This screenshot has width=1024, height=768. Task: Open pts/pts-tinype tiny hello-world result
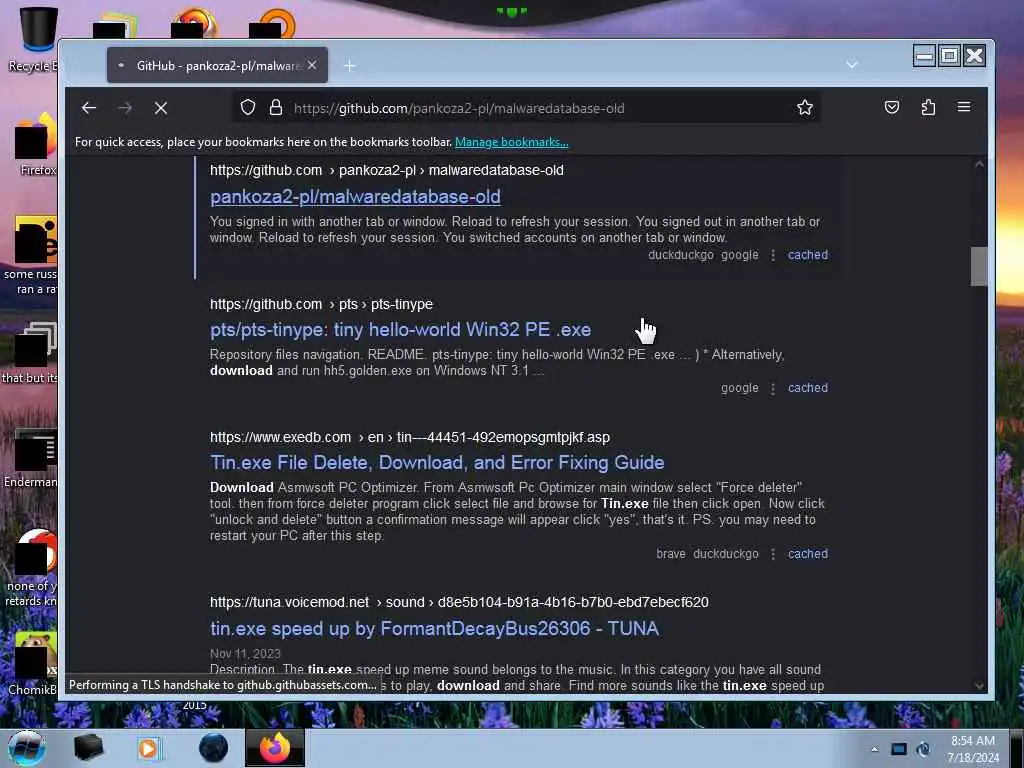point(400,330)
